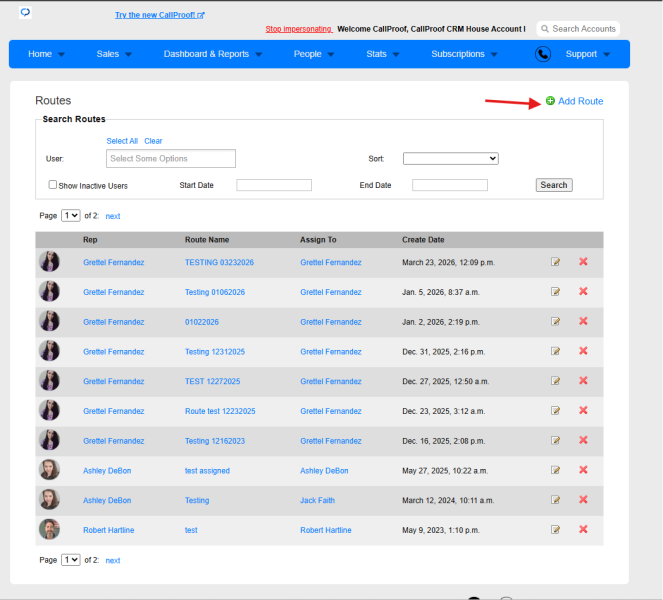Screen dimensions: 663x600
Task: Go to next page via top link
Action: [113, 216]
